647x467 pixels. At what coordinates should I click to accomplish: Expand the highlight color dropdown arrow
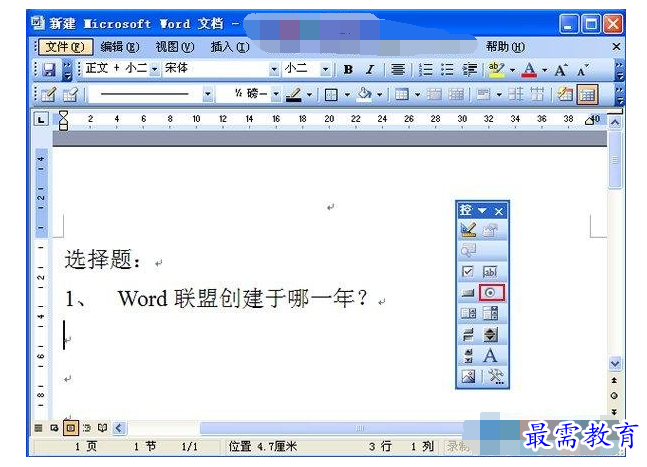512,70
